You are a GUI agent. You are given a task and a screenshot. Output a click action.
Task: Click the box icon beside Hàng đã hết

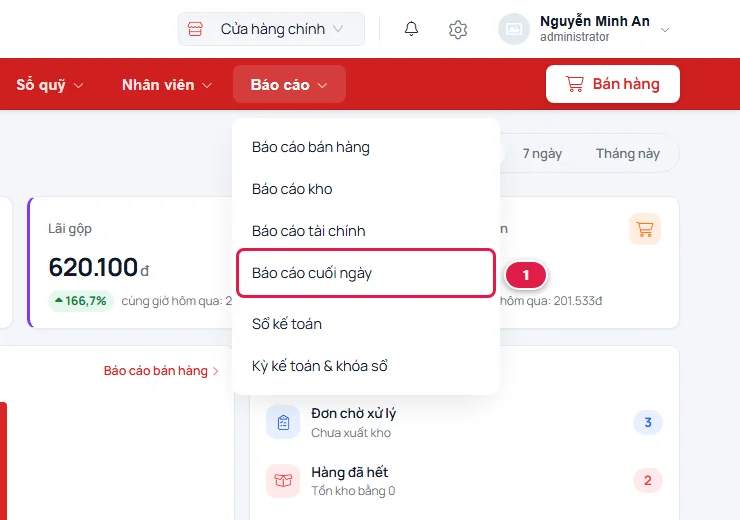pos(283,481)
